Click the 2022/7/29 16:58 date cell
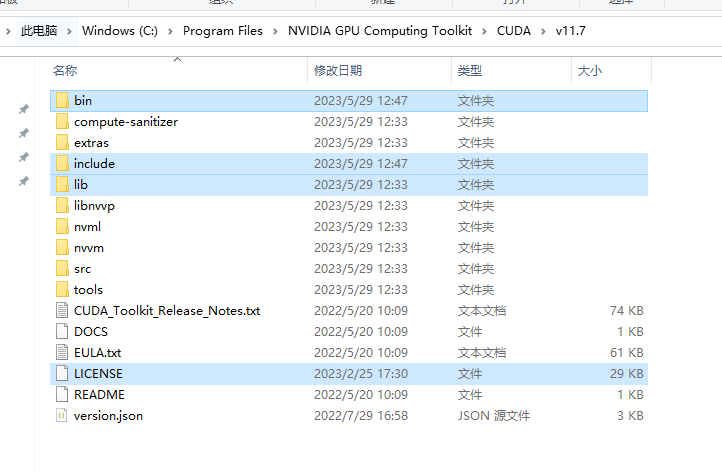The width and height of the screenshot is (722, 472). [x=361, y=416]
